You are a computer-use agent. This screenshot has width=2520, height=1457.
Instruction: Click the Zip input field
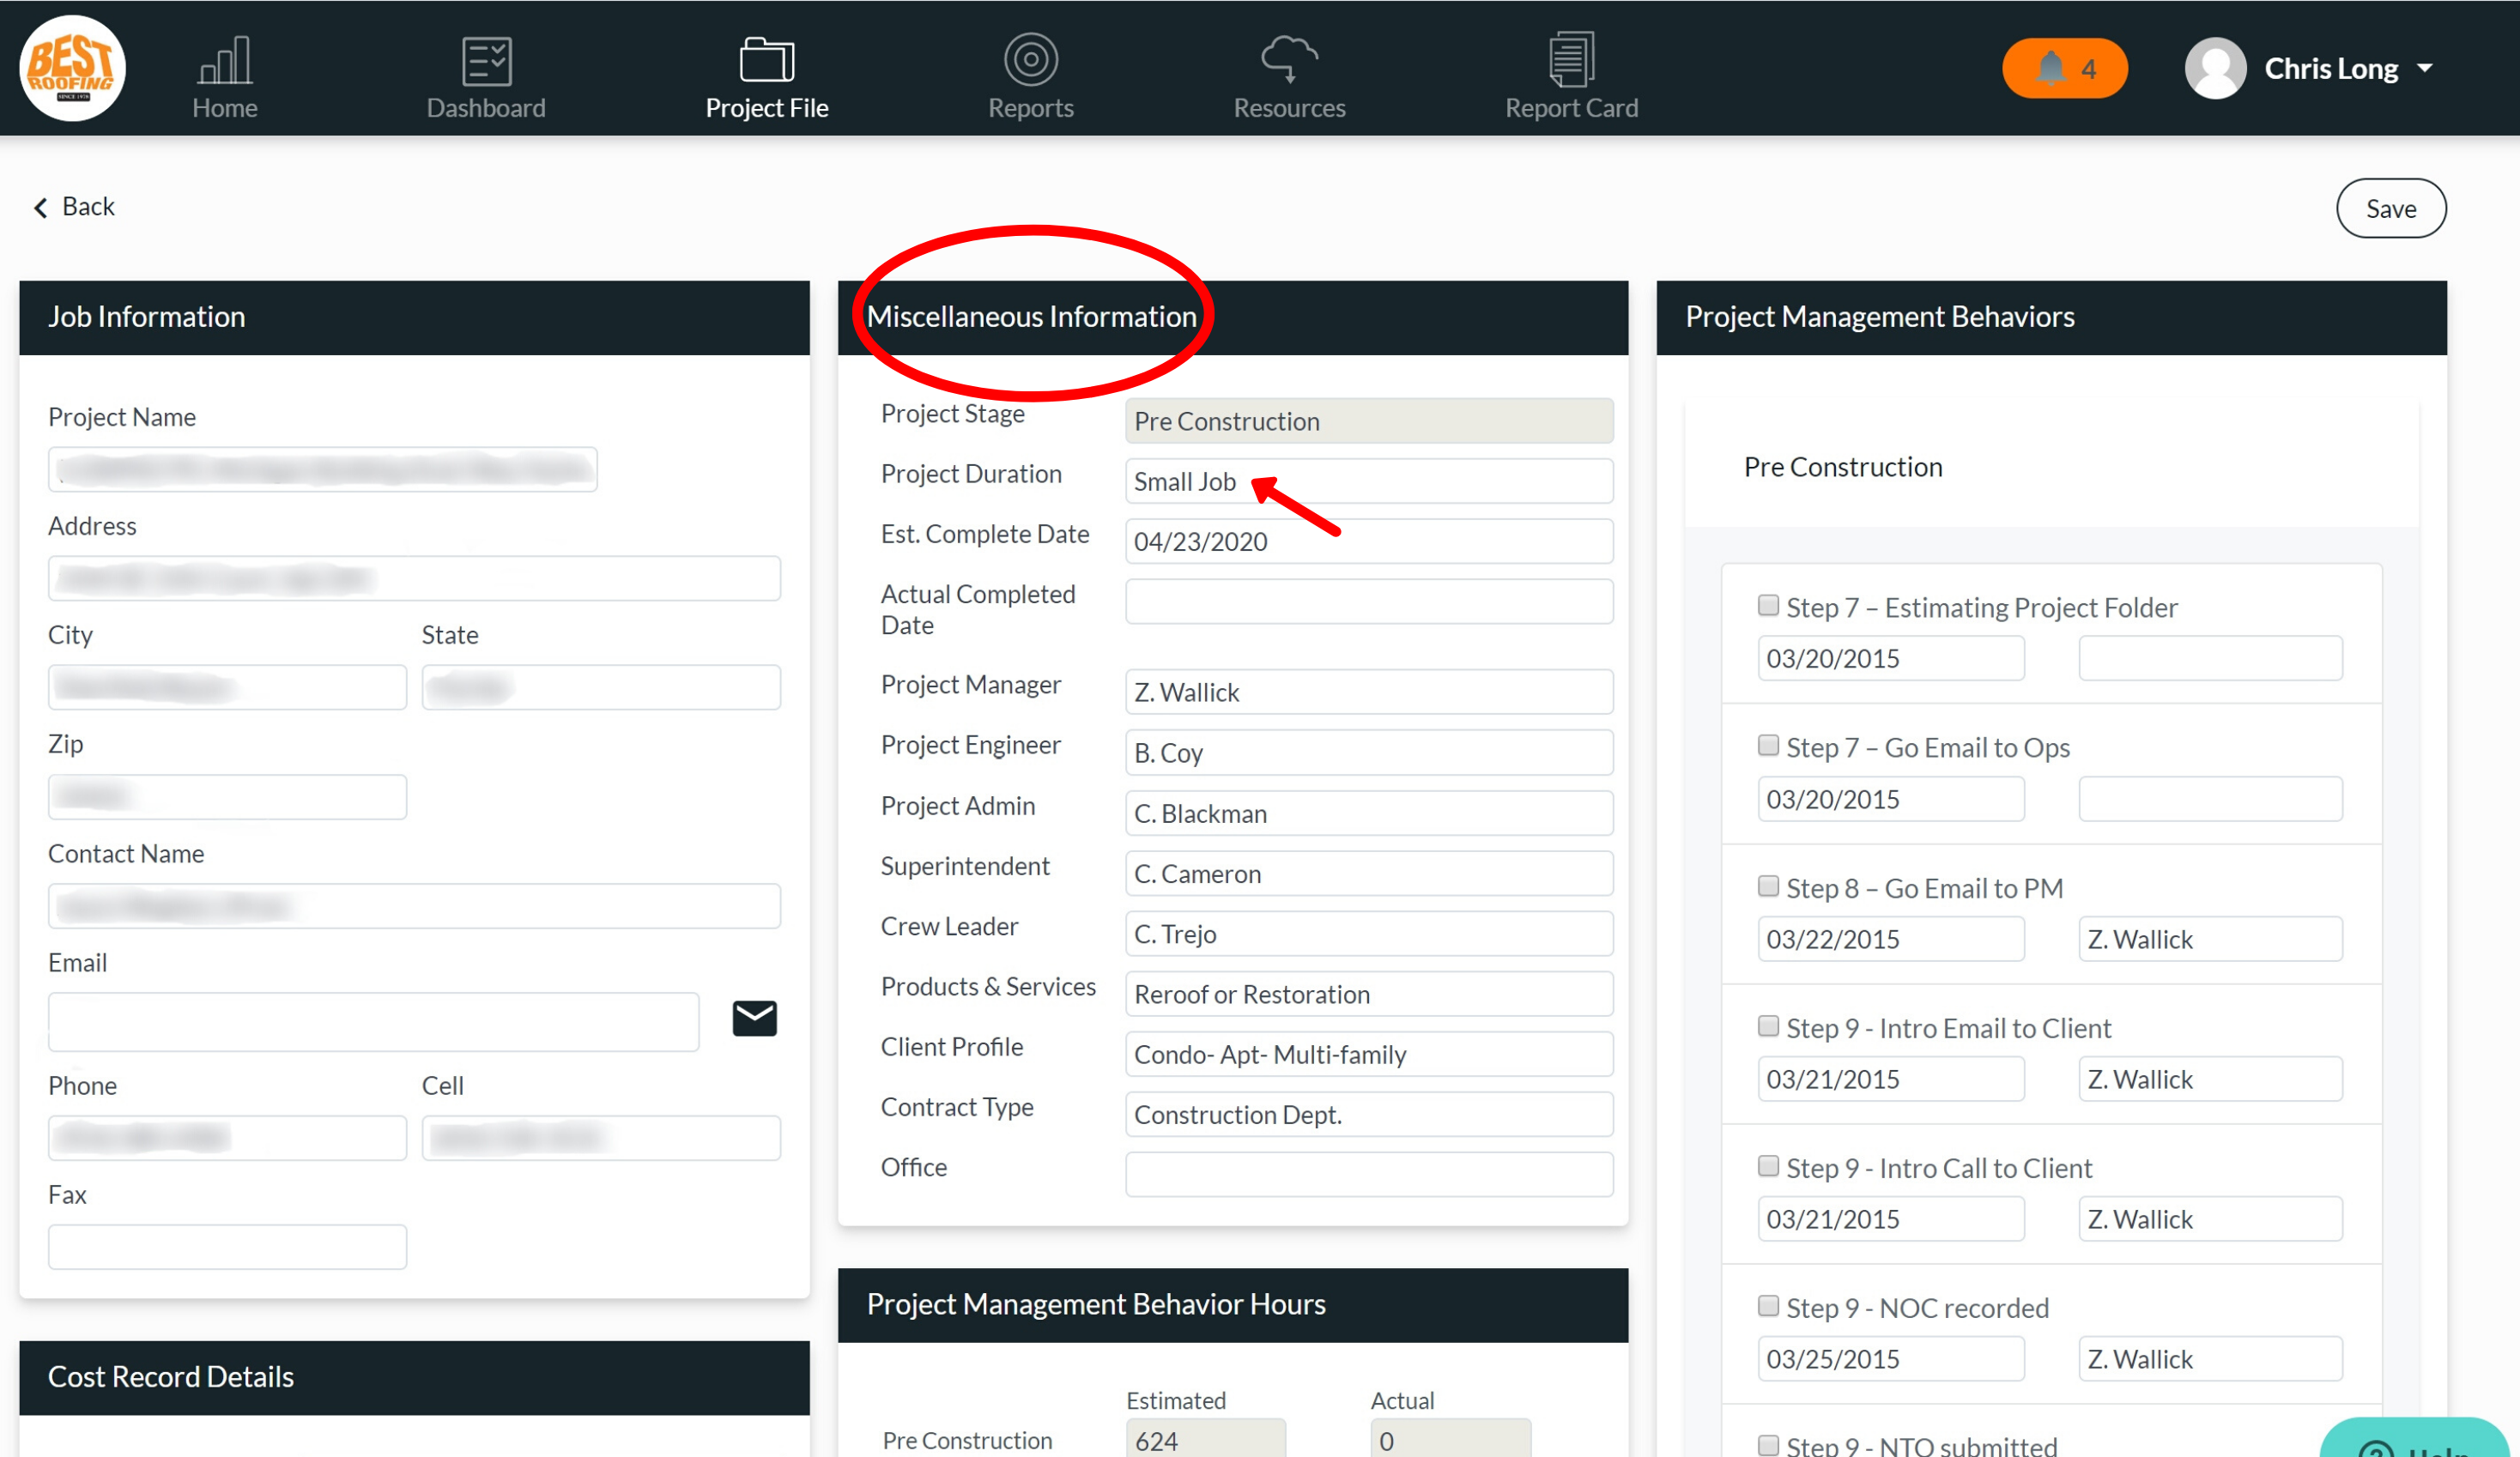tap(227, 796)
